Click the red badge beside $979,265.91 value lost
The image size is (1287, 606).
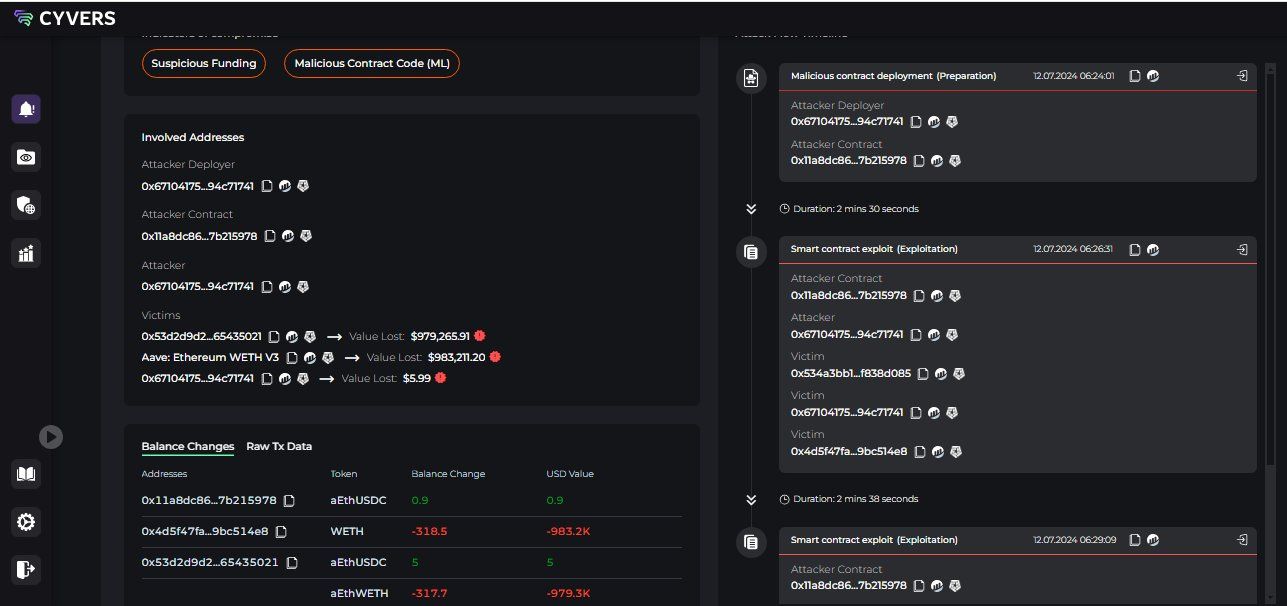pos(481,336)
